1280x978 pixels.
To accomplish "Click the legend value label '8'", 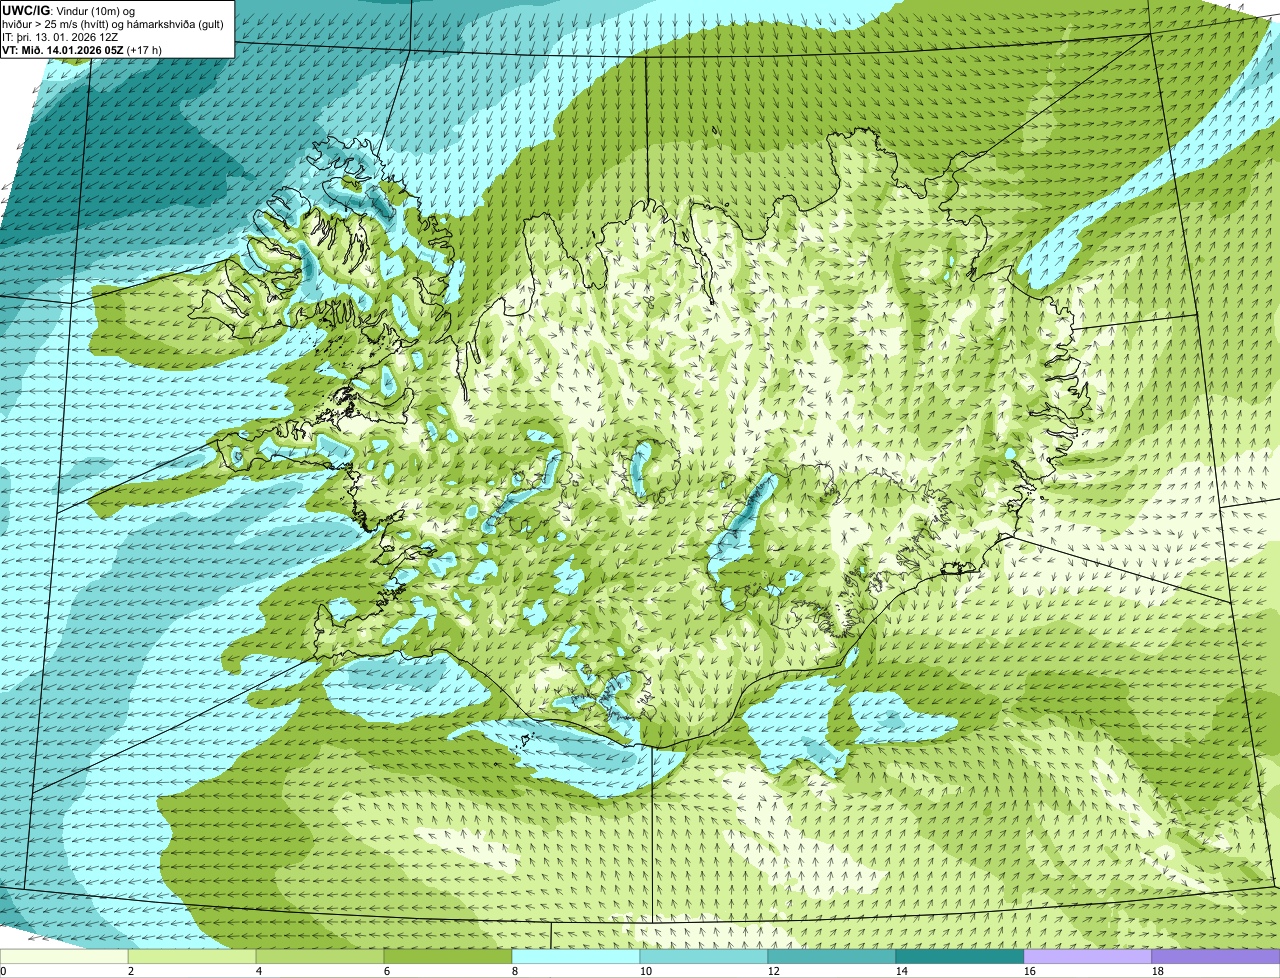I will click(x=515, y=971).
